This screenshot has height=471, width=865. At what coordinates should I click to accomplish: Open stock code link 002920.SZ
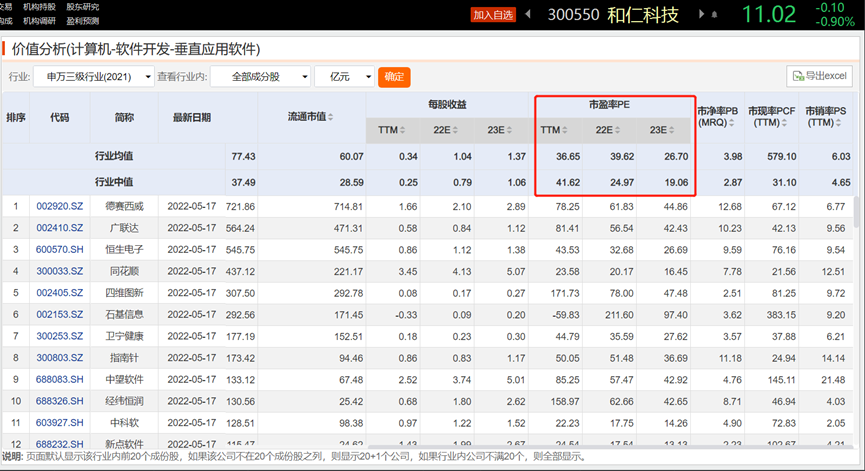click(62, 206)
